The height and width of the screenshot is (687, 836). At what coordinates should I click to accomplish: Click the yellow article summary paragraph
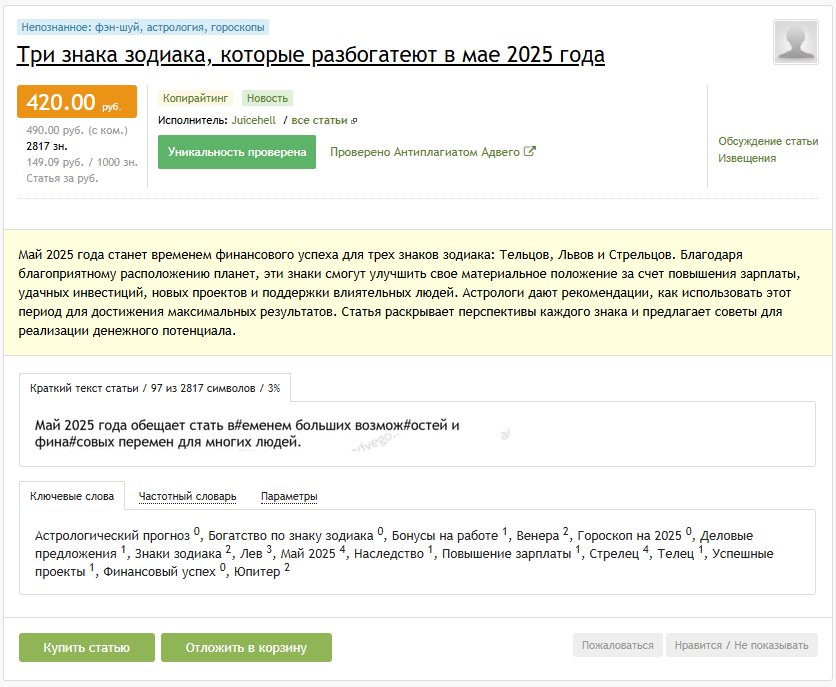(x=409, y=293)
